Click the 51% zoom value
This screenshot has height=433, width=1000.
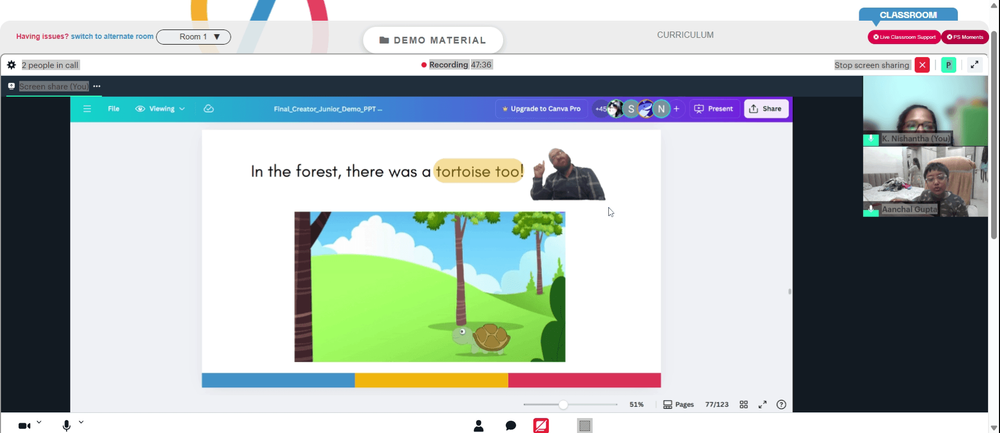tap(636, 404)
